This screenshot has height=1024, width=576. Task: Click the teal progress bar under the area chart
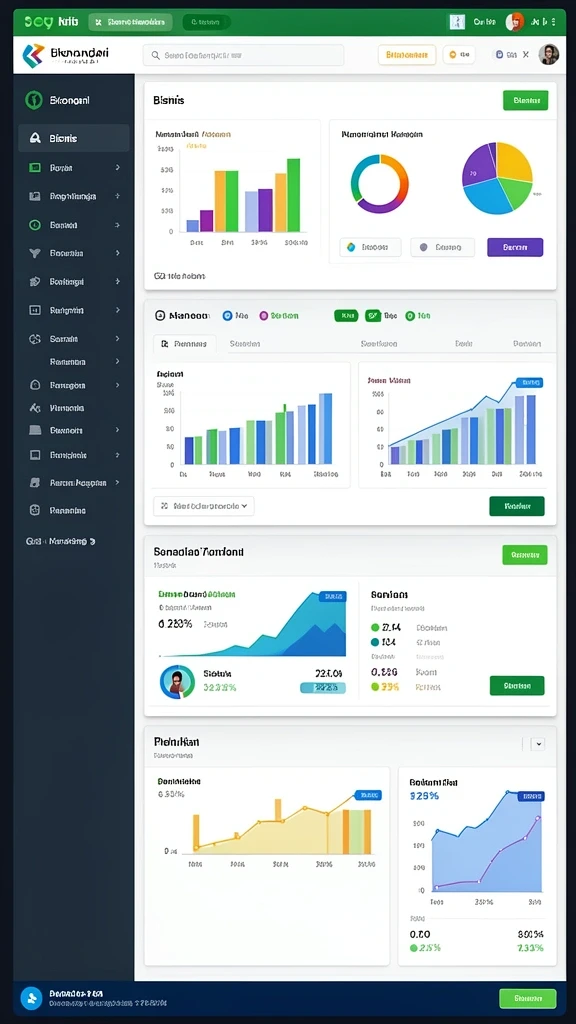(323, 688)
